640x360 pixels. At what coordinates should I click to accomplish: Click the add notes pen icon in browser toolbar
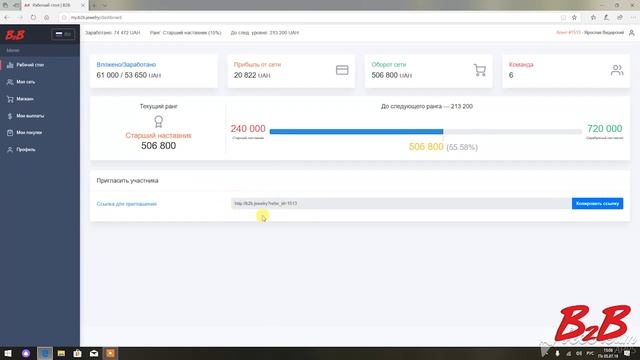[607, 18]
